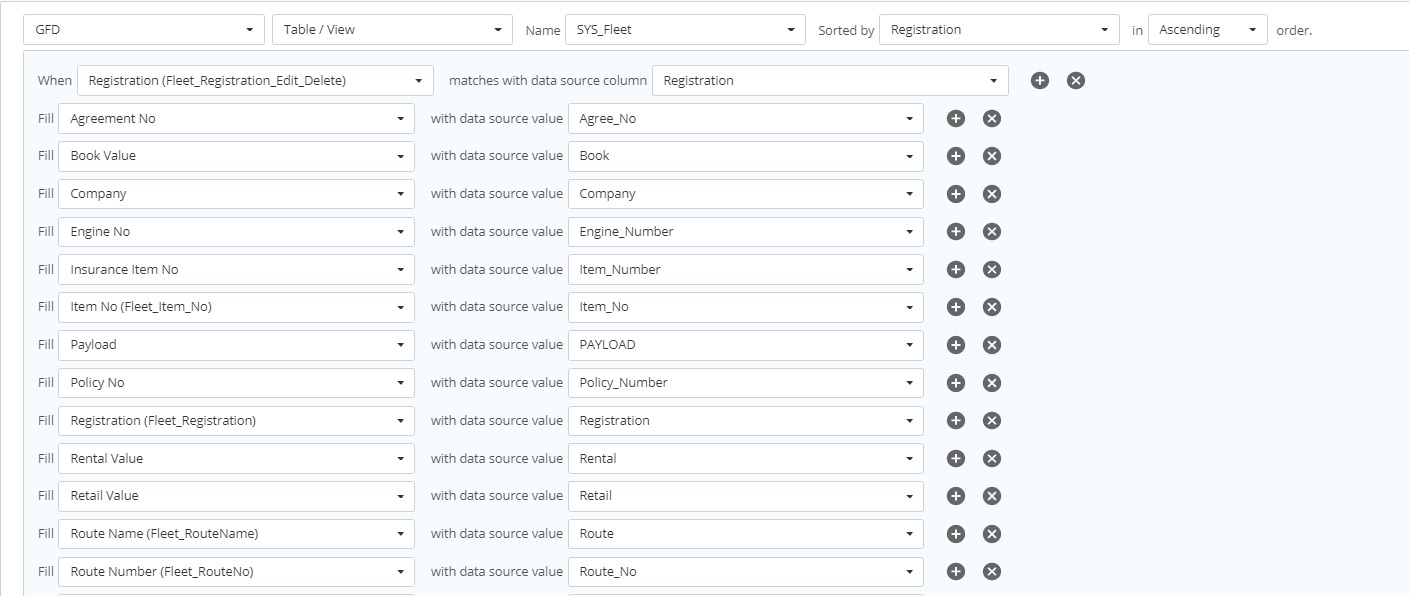The width and height of the screenshot is (1409, 596).
Task: Expand the Item_No data source value dropdown
Action: pyautogui.click(x=745, y=307)
